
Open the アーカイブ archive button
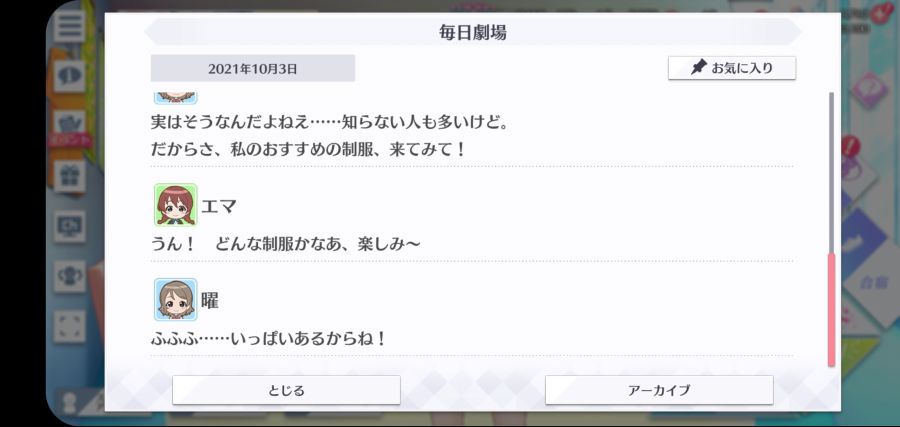click(x=659, y=390)
